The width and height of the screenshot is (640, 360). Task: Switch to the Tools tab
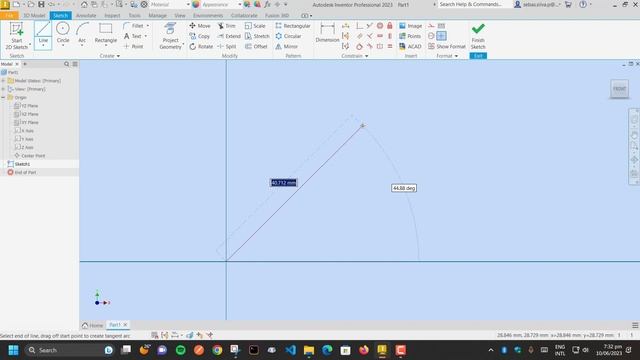[x=134, y=16]
